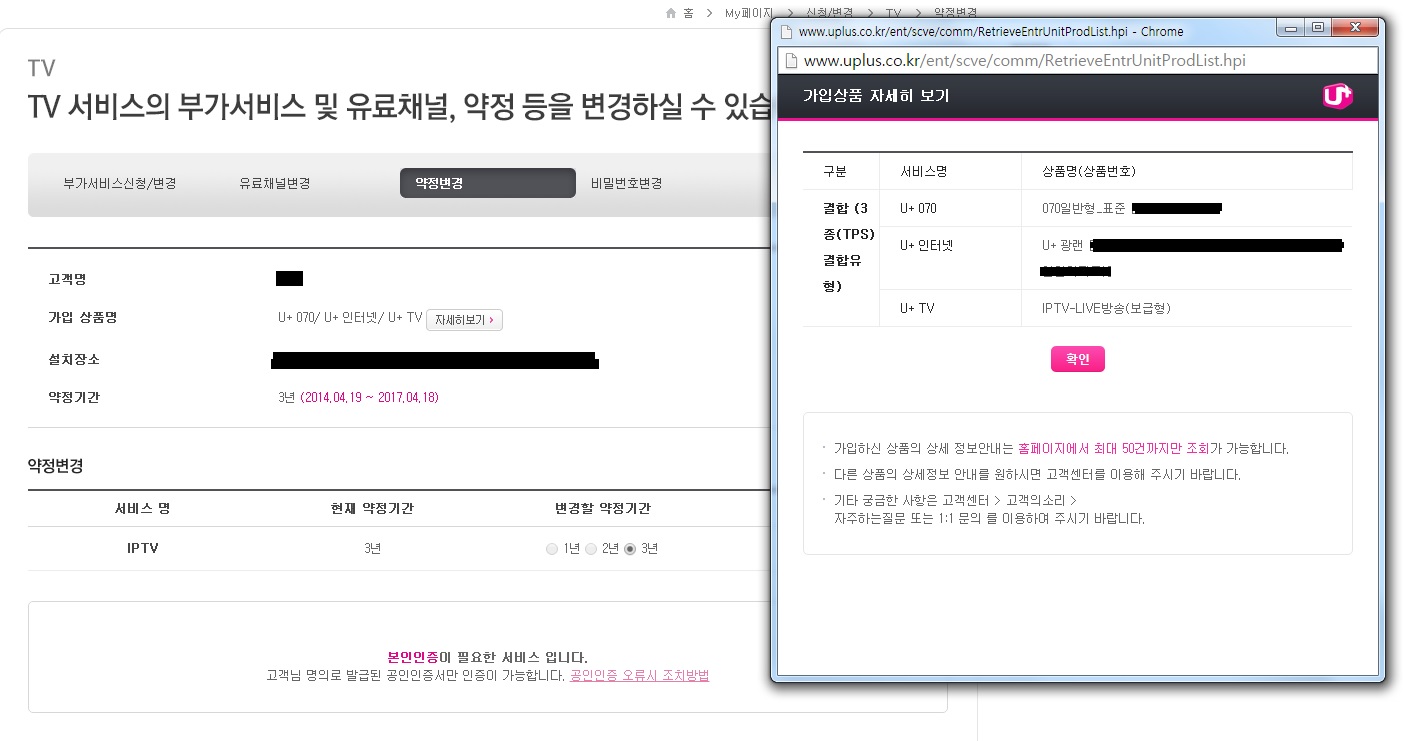Go to the 비밀번호변경 tab
The width and height of the screenshot is (1407, 741).
click(x=626, y=183)
